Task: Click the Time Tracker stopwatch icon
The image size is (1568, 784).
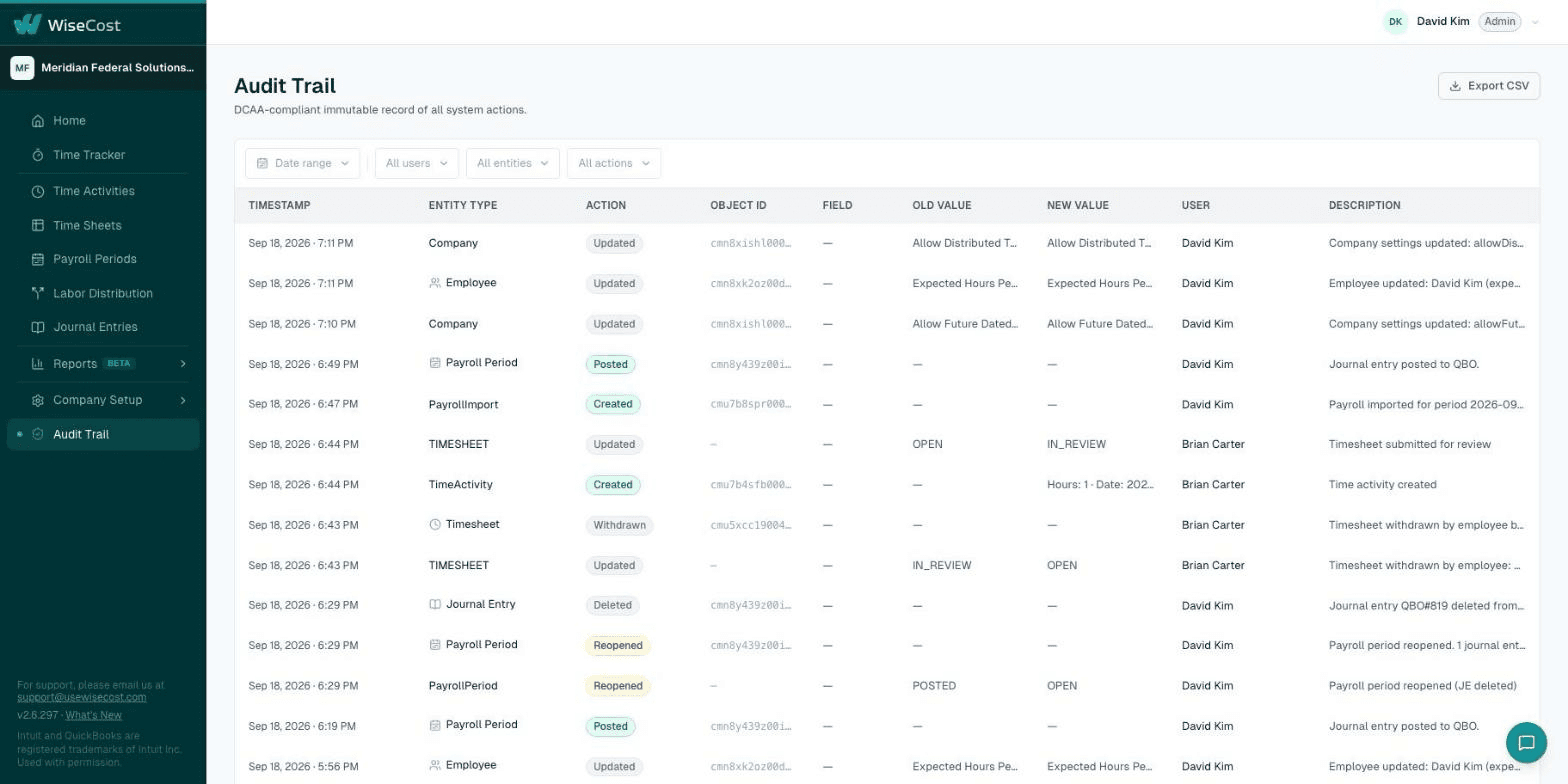Action: click(38, 155)
